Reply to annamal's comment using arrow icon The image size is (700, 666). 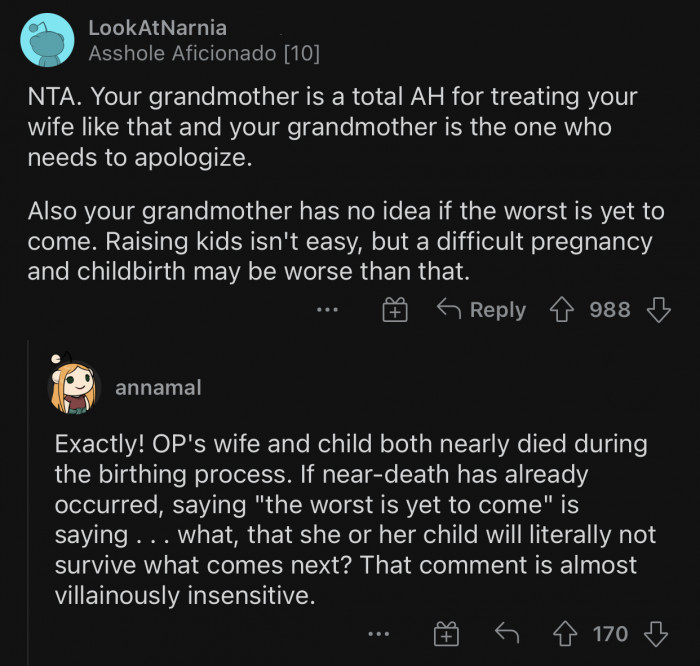coord(509,633)
